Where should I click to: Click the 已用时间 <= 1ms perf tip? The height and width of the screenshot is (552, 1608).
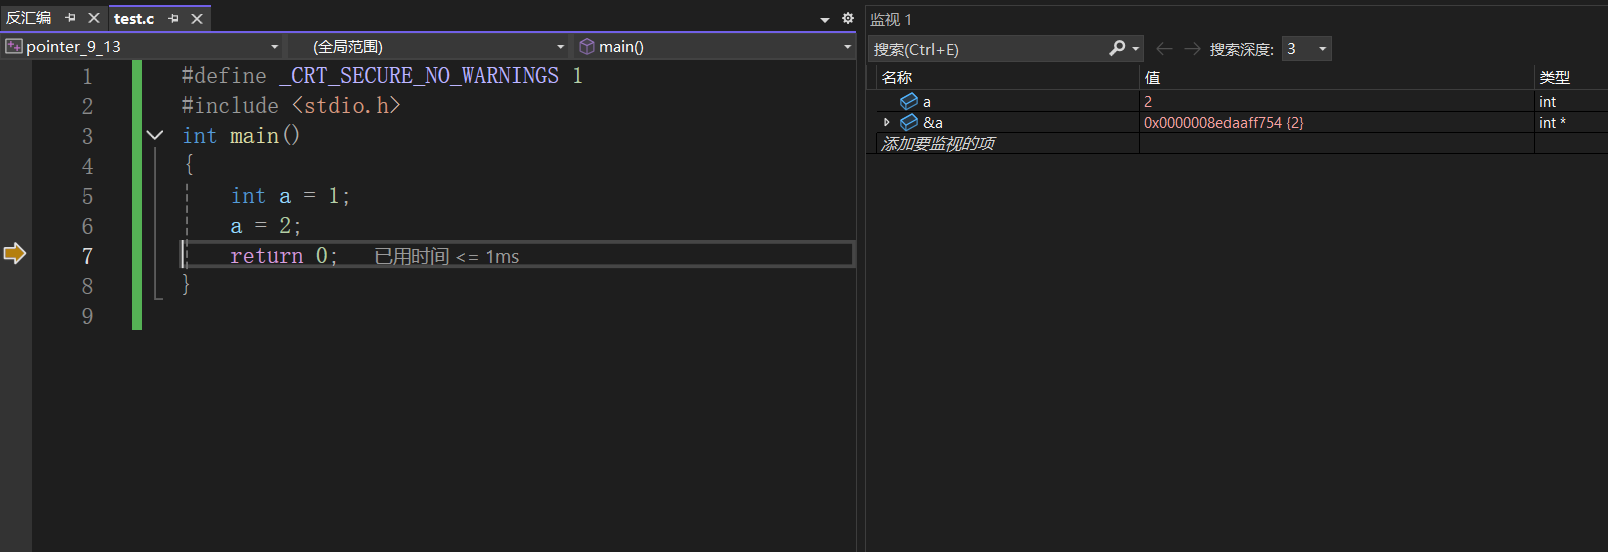pos(447,257)
